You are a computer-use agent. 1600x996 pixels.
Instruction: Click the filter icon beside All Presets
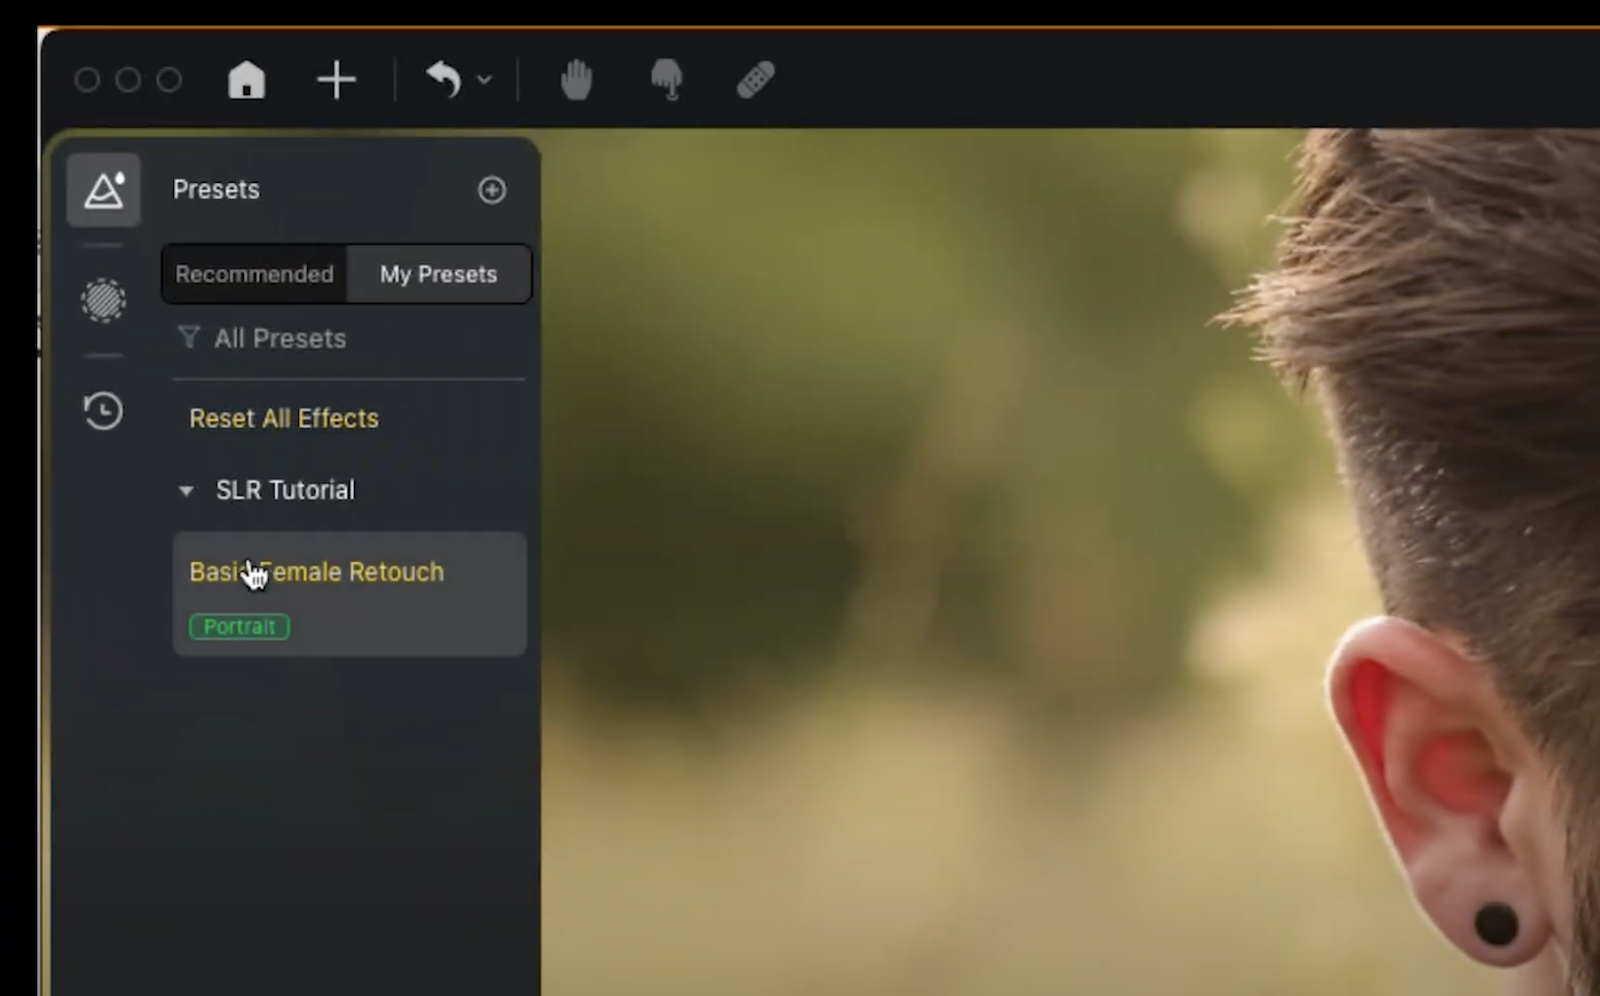pyautogui.click(x=188, y=338)
